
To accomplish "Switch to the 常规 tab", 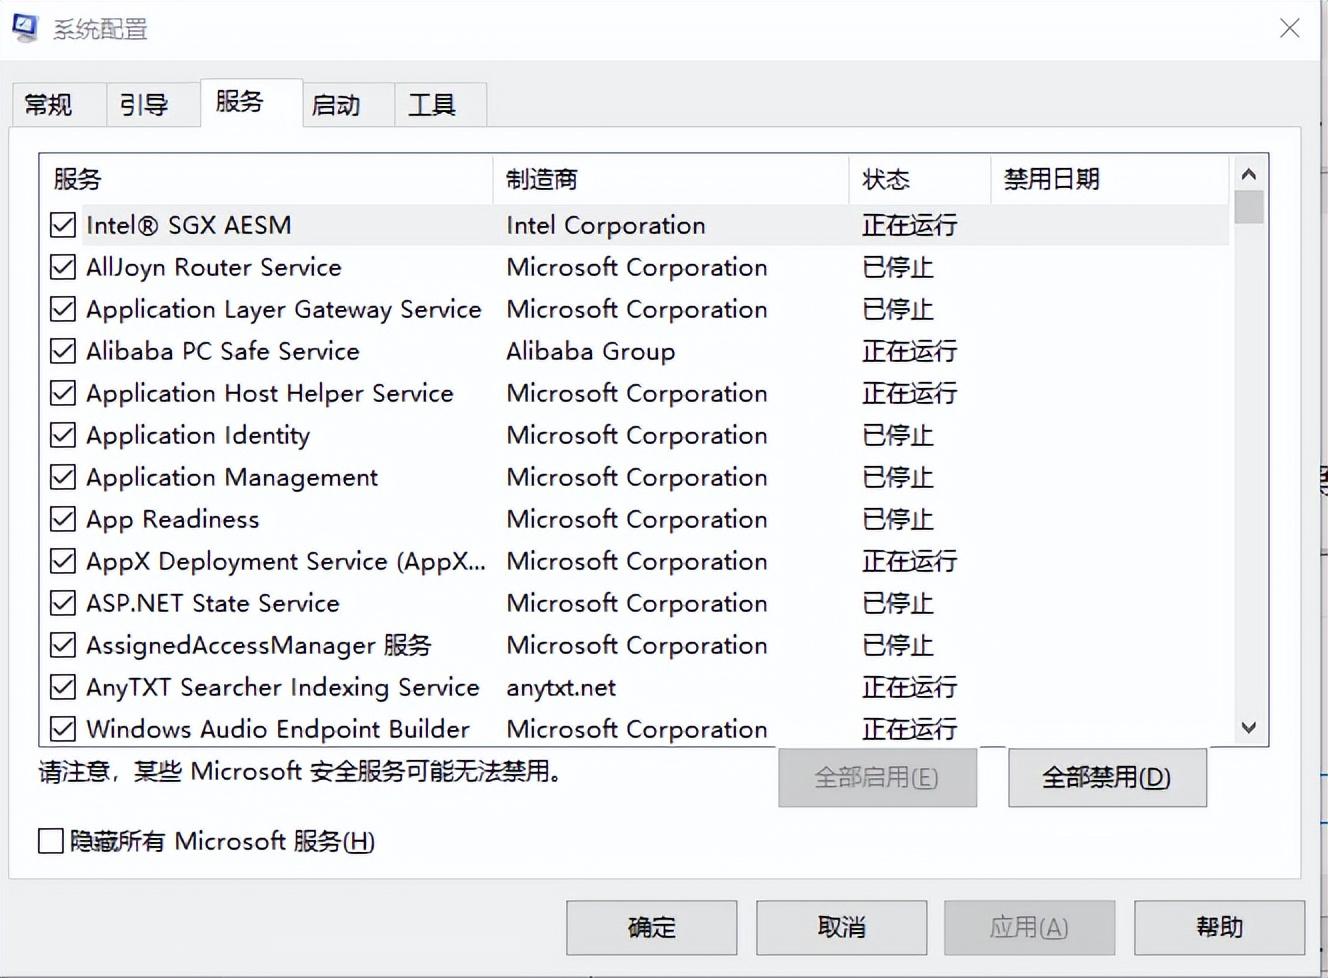I will click(x=48, y=105).
